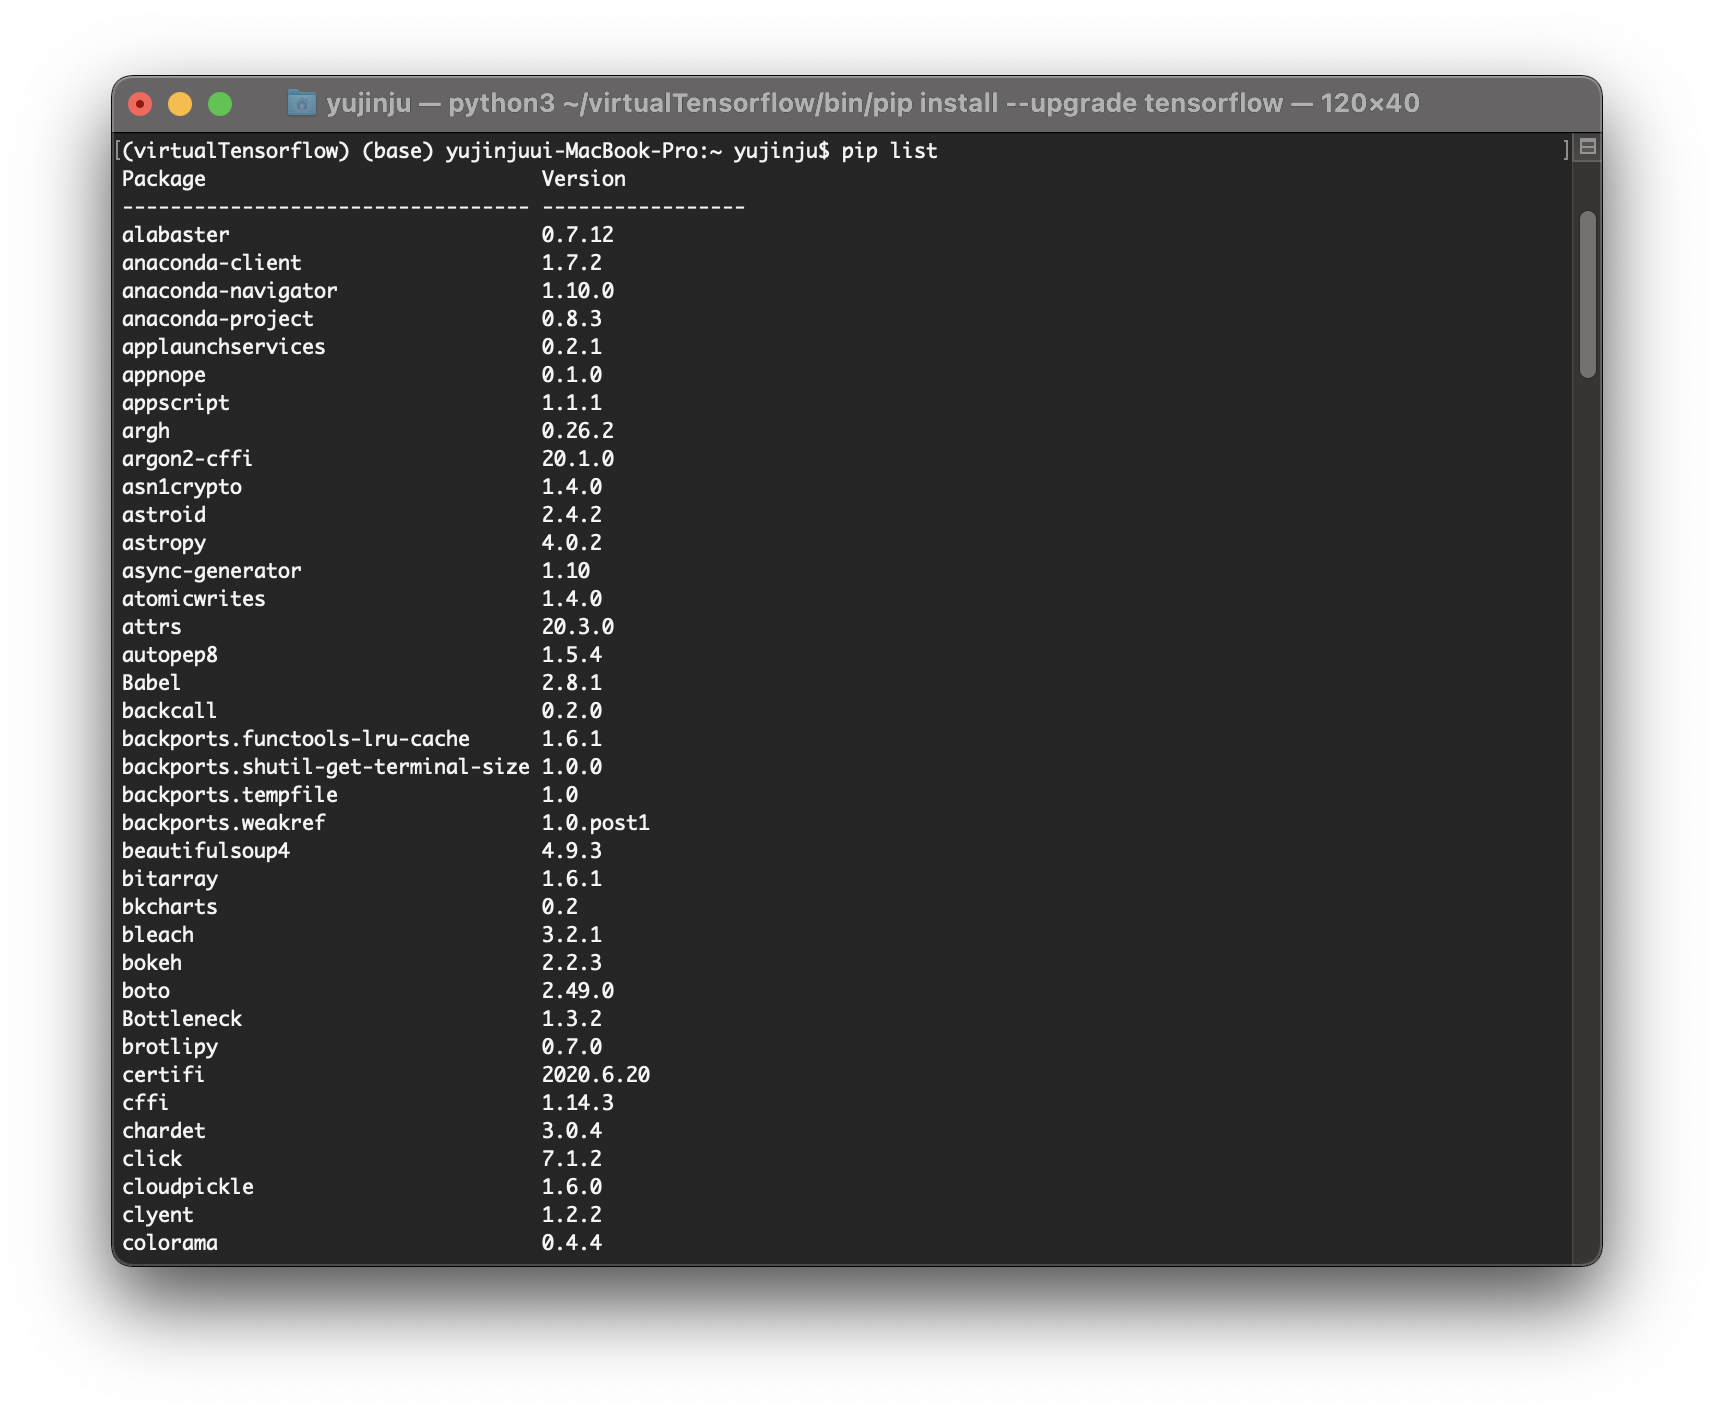Click the "colorama" entry at list bottom
The width and height of the screenshot is (1714, 1414).
coord(170,1242)
